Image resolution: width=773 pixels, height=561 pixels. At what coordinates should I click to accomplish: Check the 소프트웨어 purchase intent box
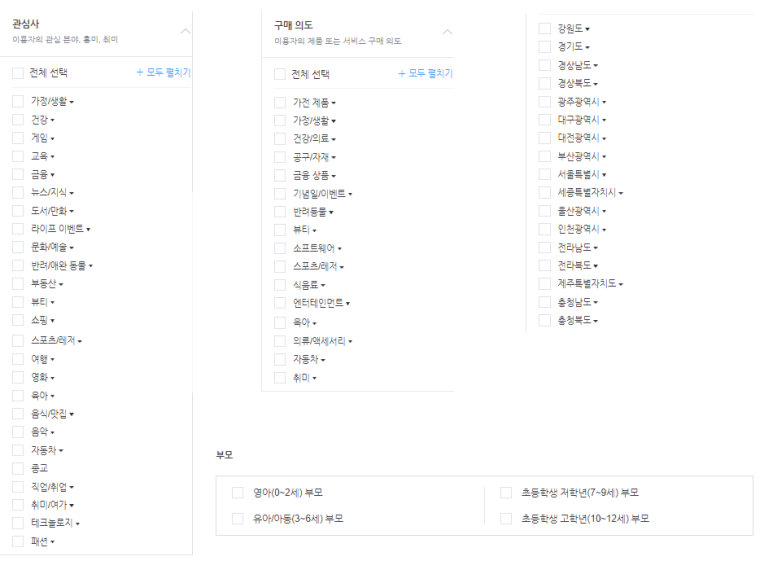click(x=280, y=248)
